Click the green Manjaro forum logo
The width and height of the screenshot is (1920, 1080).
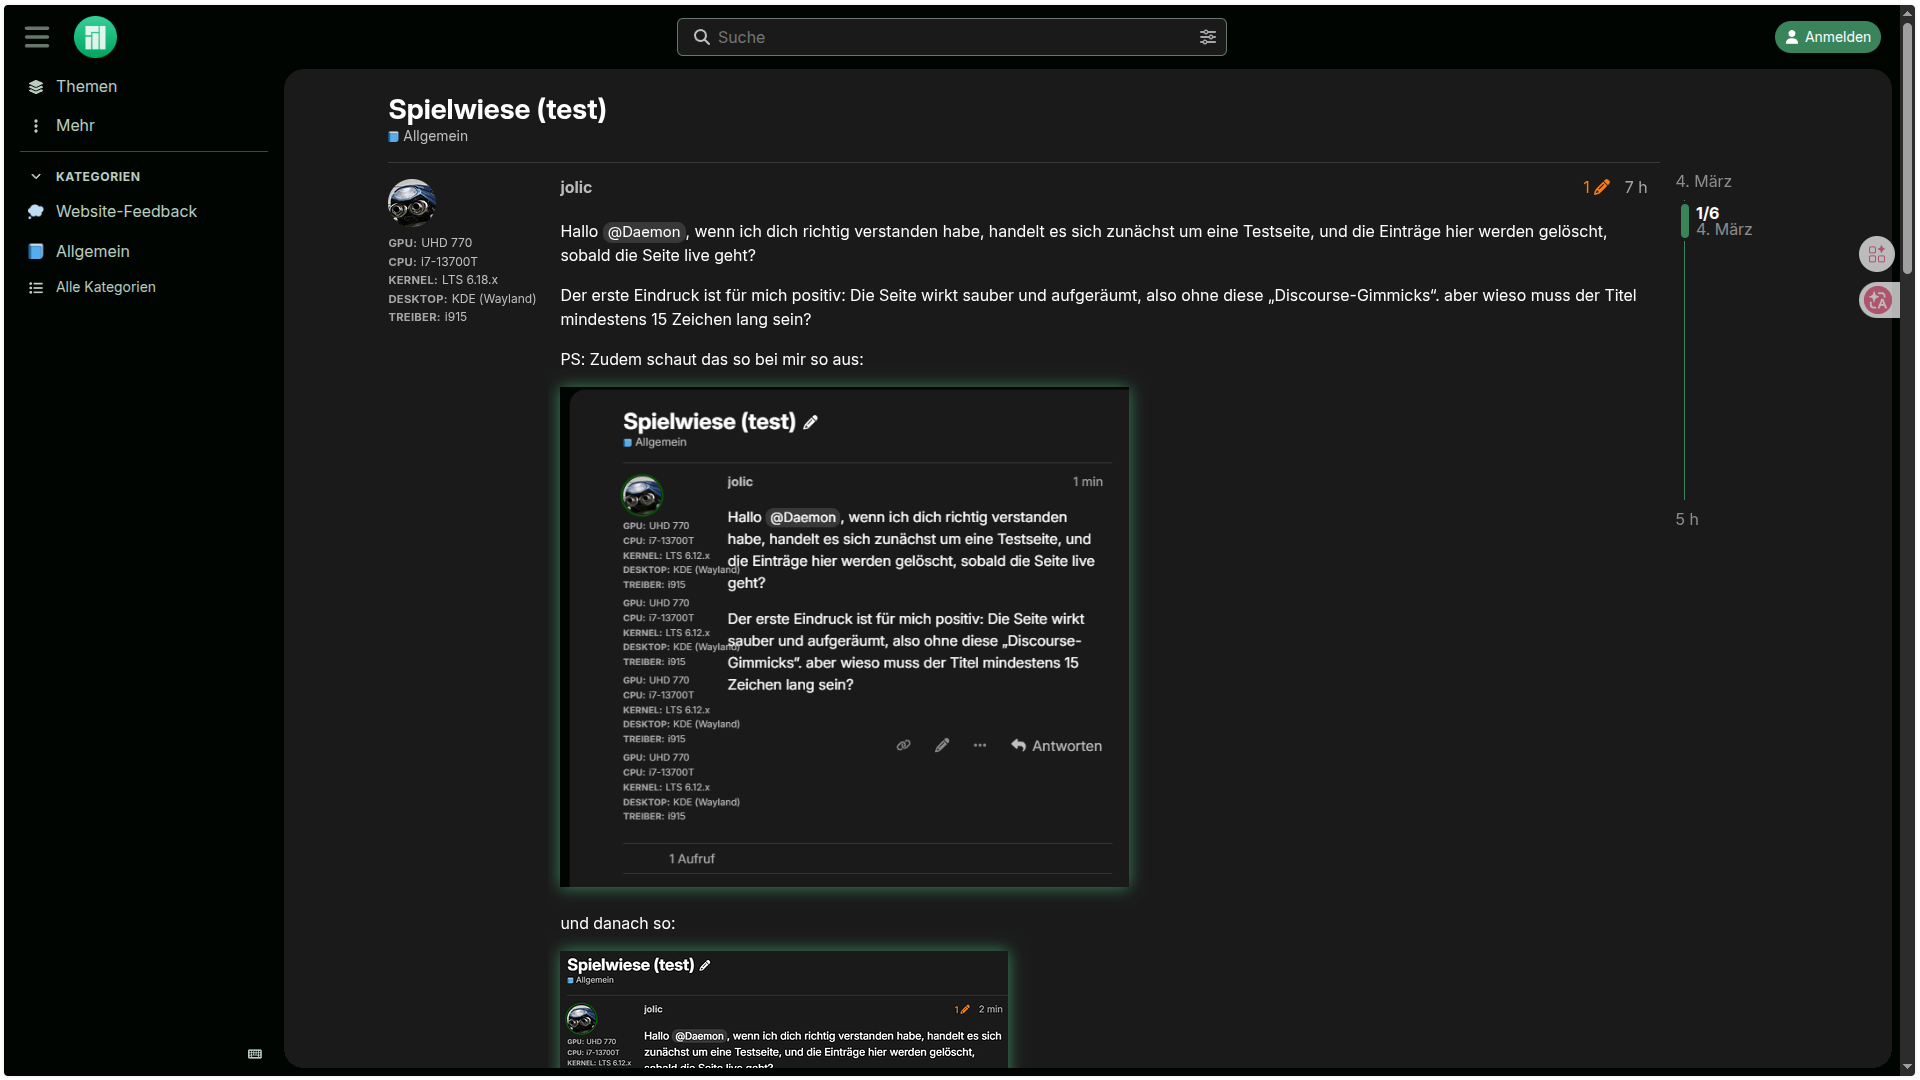(95, 37)
